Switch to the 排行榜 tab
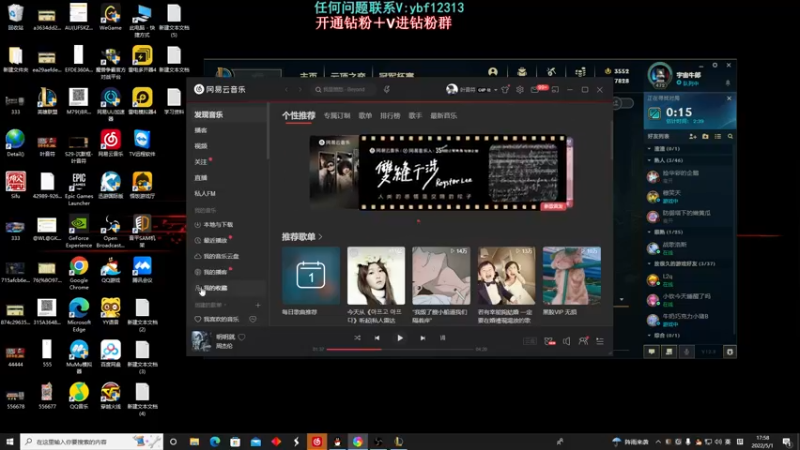 (x=390, y=116)
